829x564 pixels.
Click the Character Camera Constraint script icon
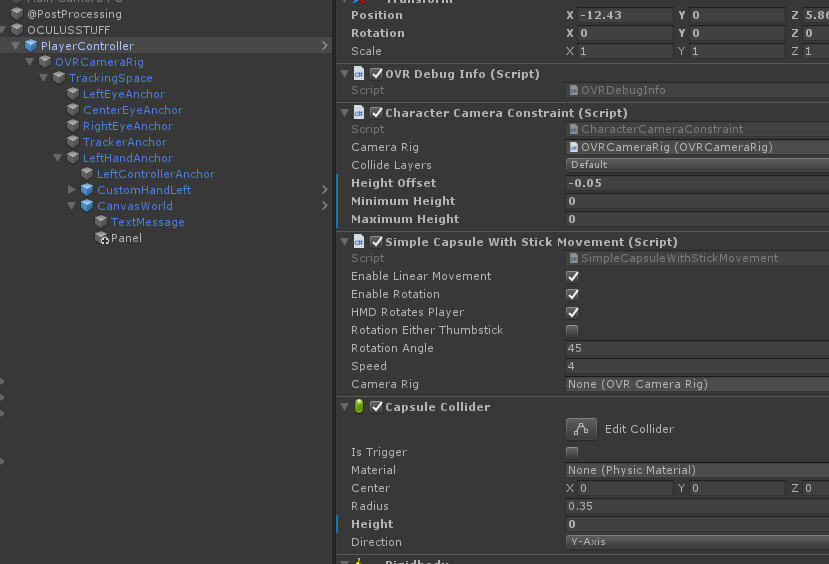coord(359,113)
